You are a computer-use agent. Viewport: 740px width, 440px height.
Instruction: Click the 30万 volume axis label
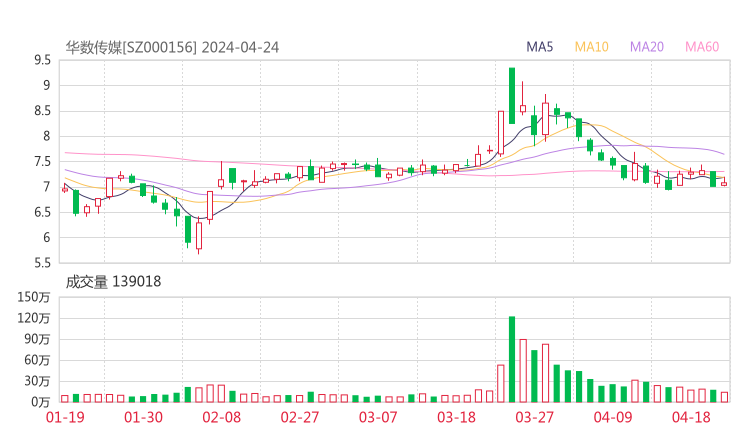click(37, 381)
